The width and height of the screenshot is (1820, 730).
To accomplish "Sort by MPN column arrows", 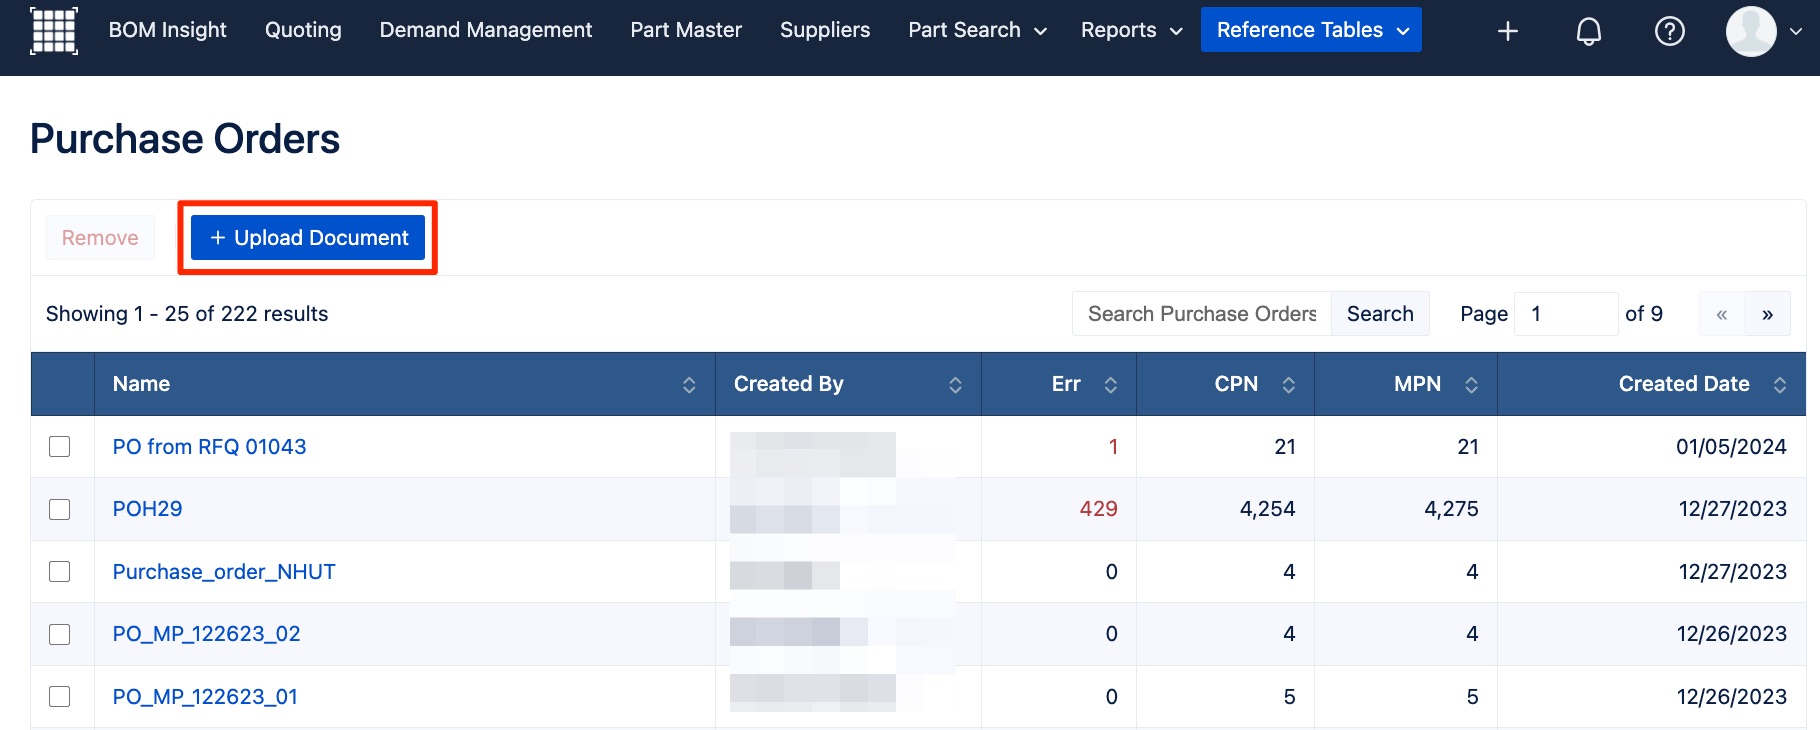I will tap(1471, 385).
